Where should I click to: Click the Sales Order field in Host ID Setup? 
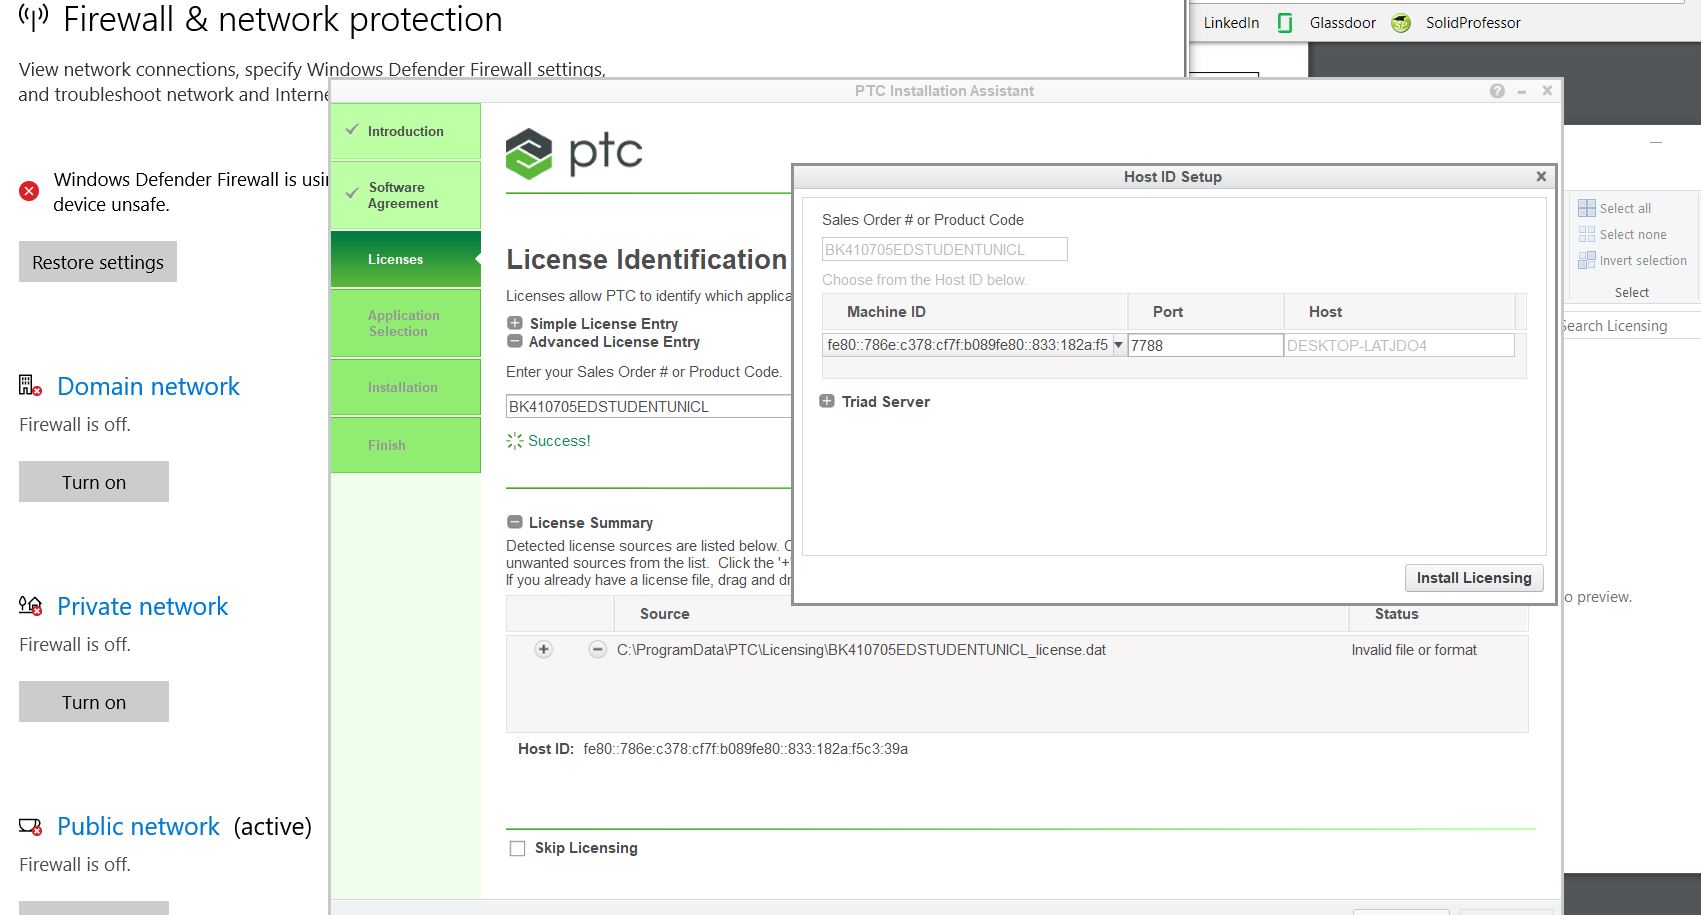[x=945, y=249]
